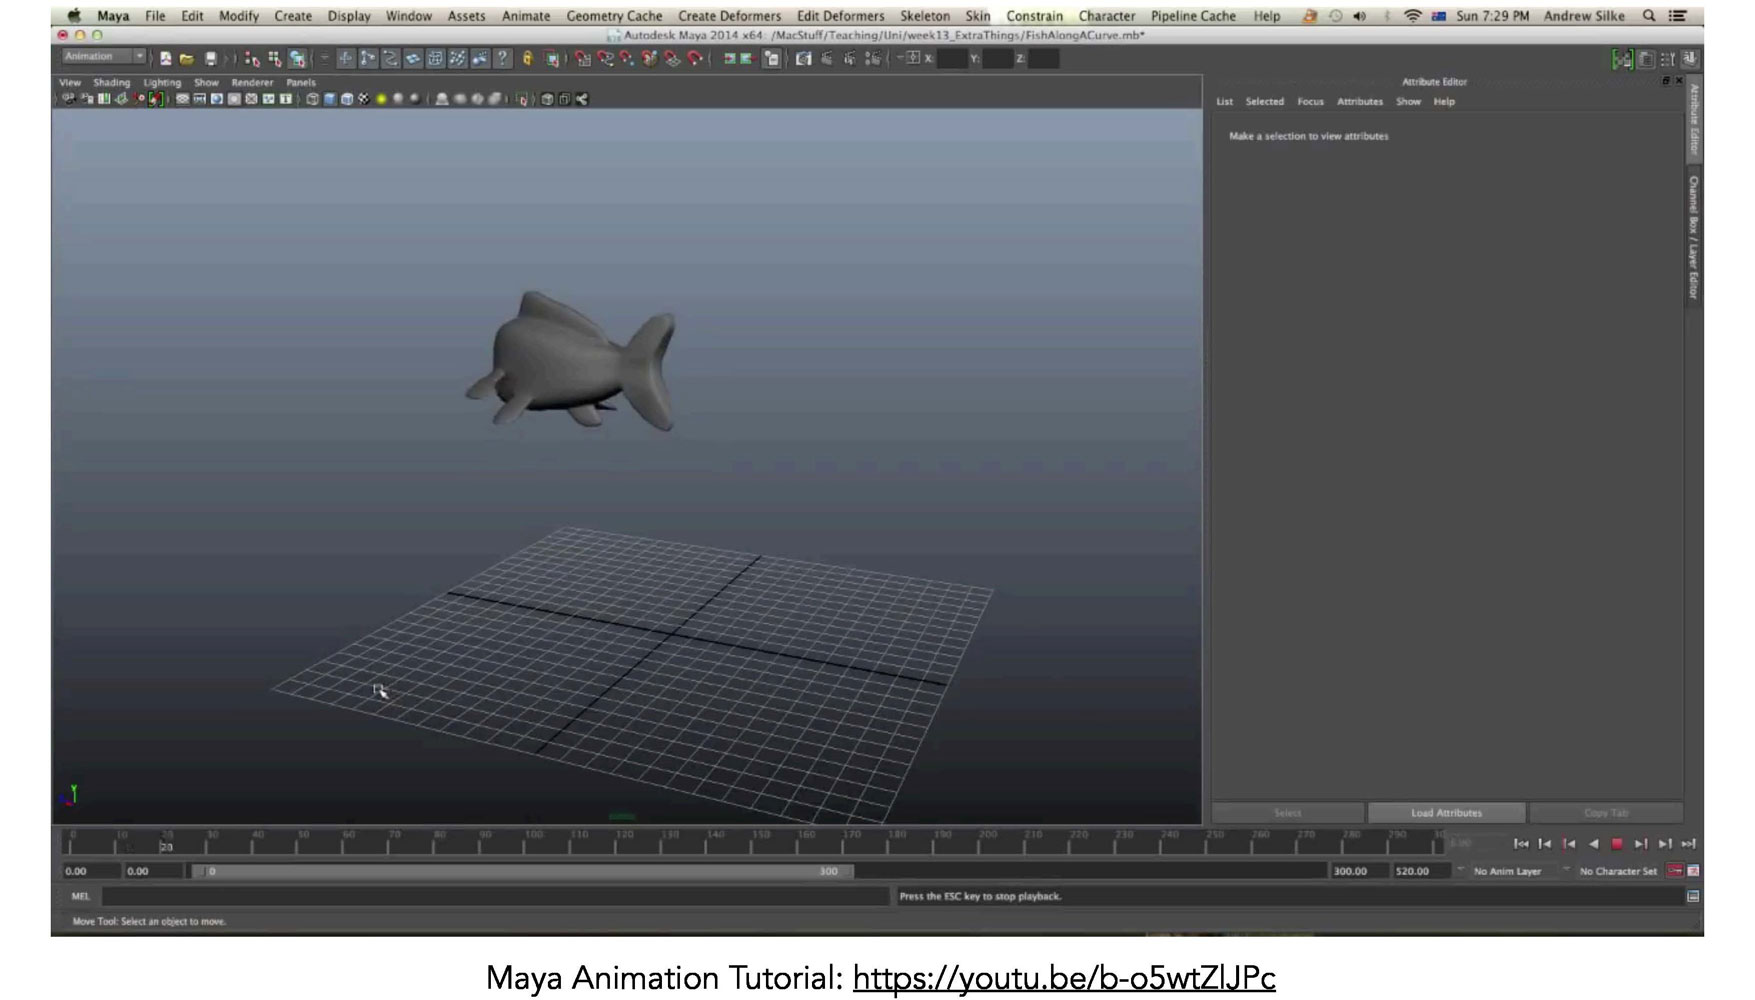The width and height of the screenshot is (1755, 1000).
Task: Open the Animate menu
Action: [x=526, y=16]
